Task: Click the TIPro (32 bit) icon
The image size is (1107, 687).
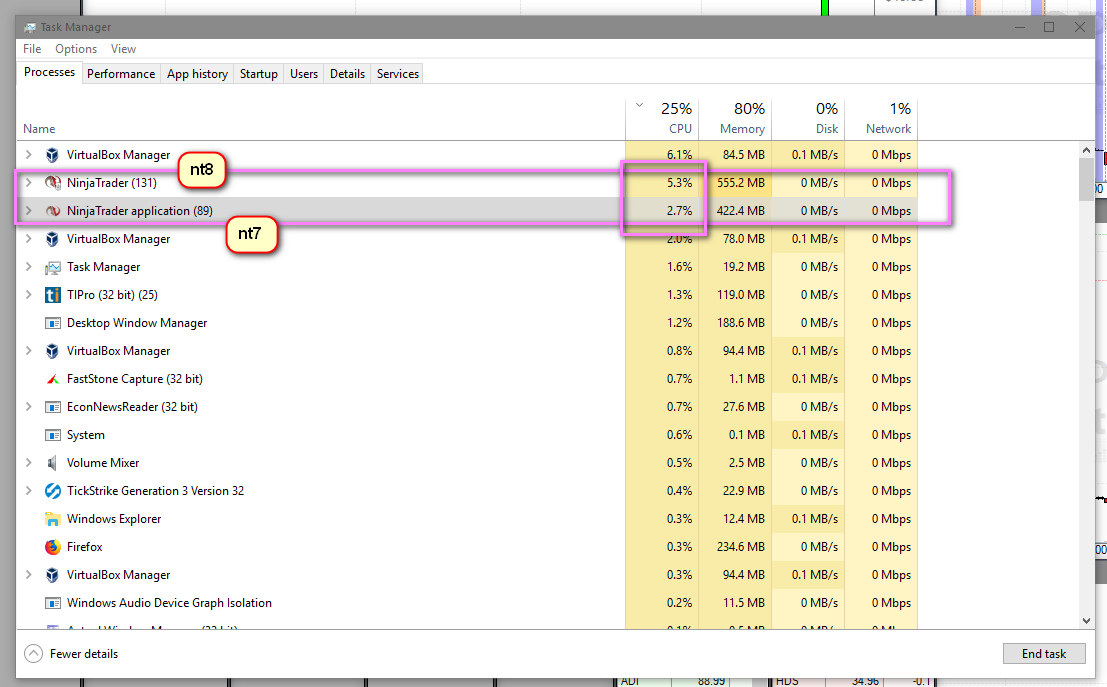Action: coord(52,295)
